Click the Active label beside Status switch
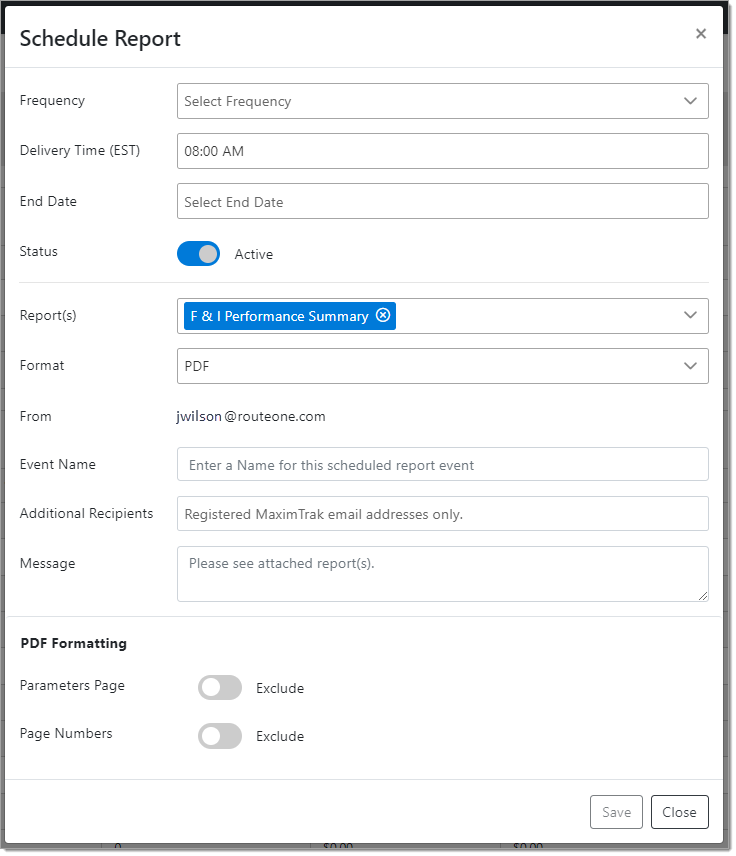Screen dimensions: 736x856 coord(254,254)
